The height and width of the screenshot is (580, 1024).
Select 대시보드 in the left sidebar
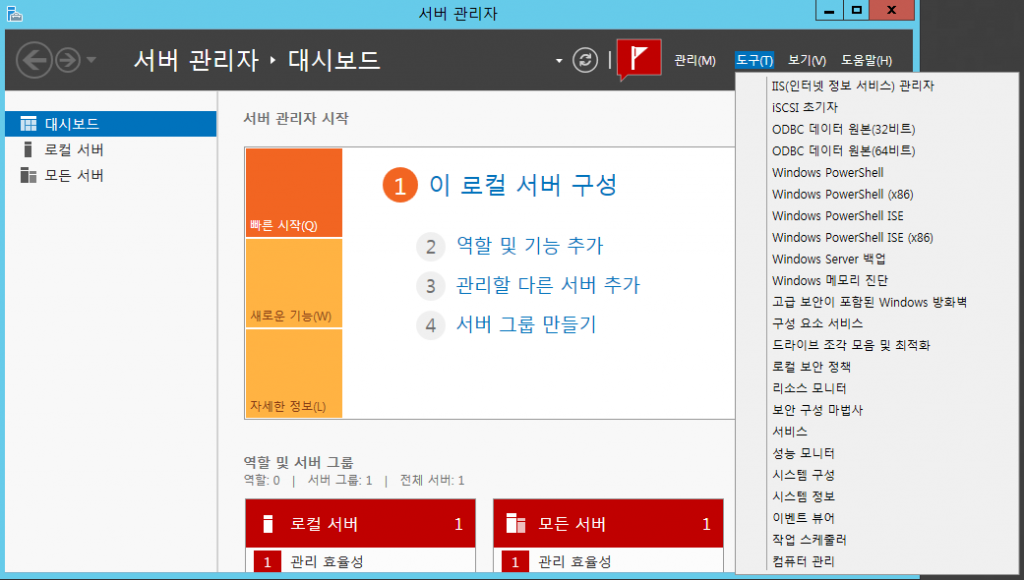(72, 124)
